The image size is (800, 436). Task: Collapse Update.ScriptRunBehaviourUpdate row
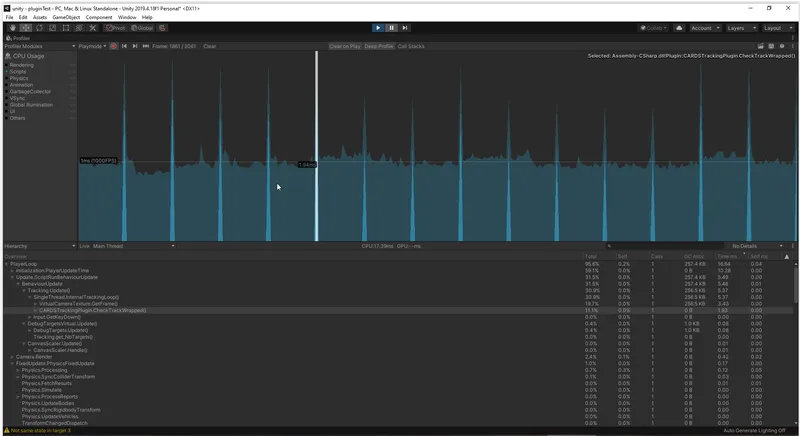click(13, 277)
